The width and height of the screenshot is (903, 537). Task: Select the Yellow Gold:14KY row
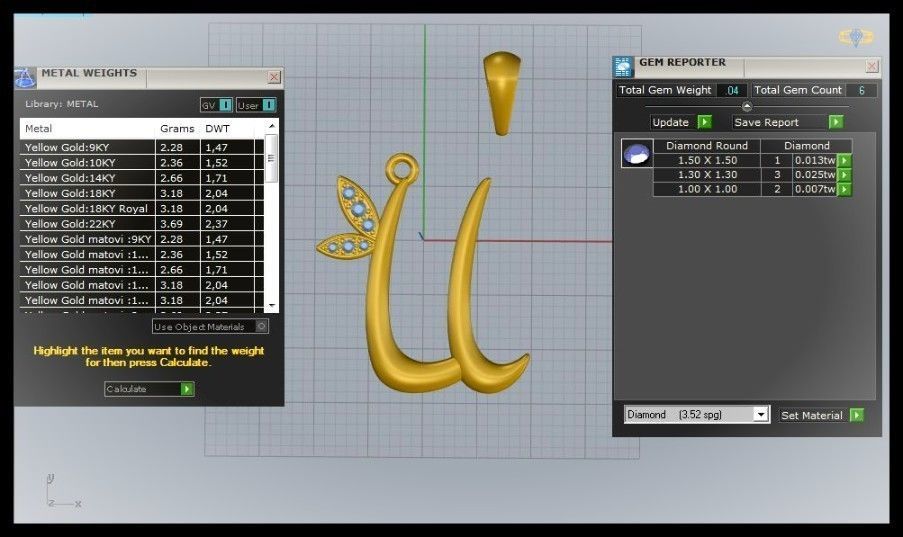point(142,178)
